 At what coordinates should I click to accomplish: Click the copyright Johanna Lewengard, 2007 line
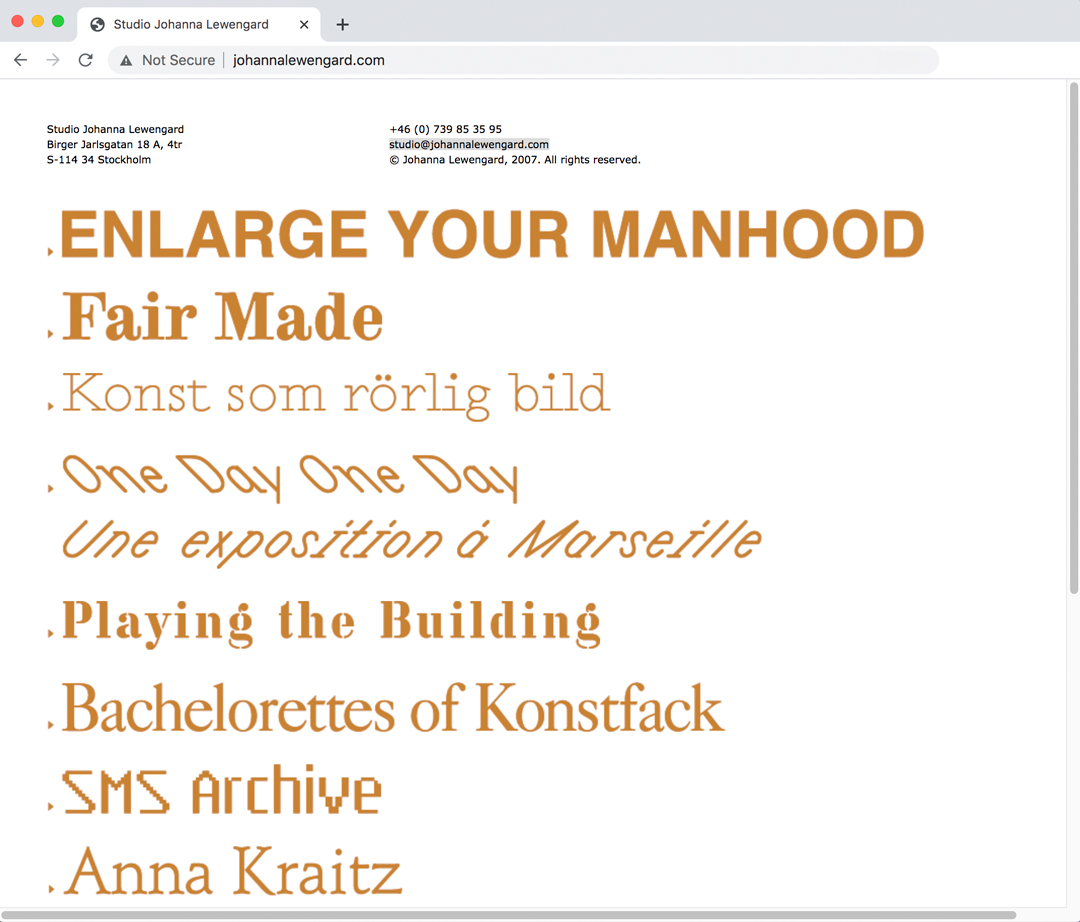(x=515, y=160)
